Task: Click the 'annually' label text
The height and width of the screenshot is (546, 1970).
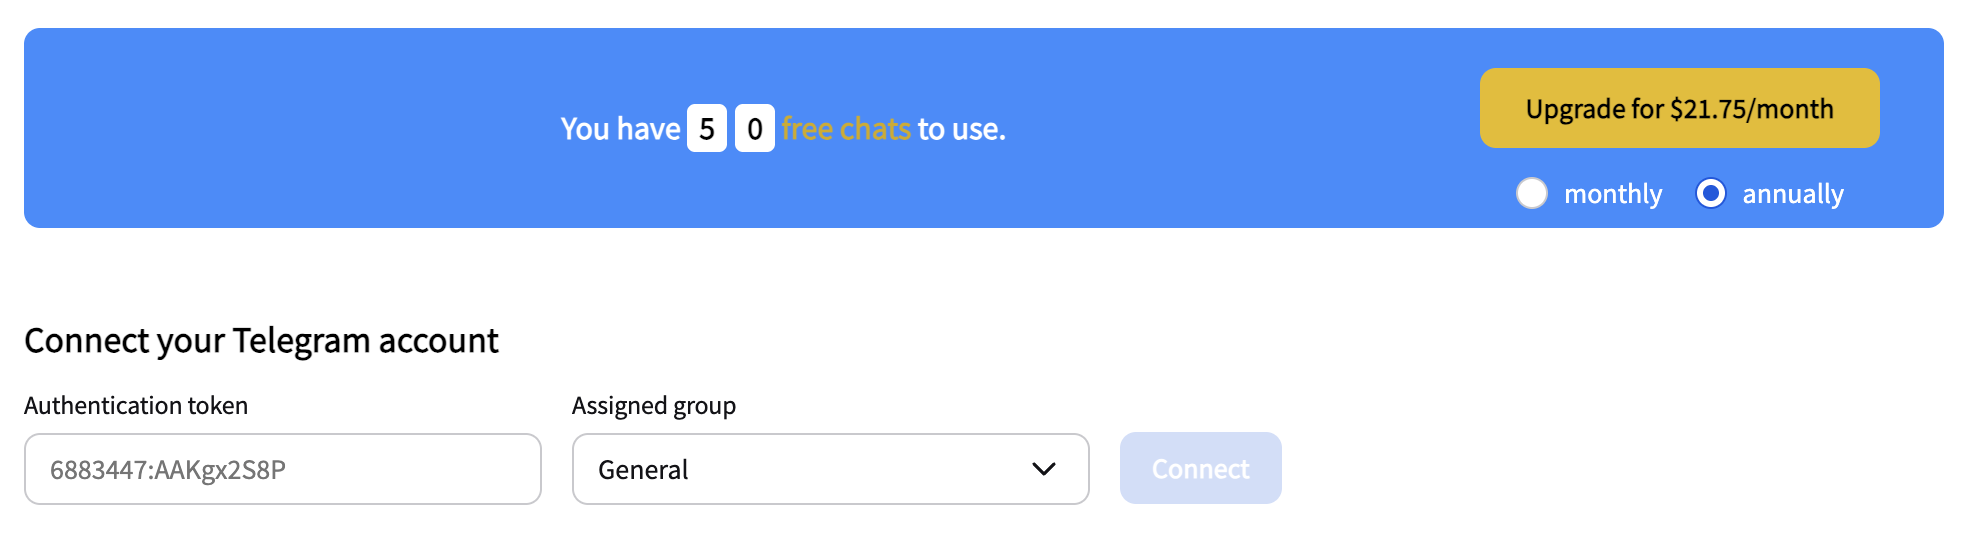Action: [x=1792, y=194]
